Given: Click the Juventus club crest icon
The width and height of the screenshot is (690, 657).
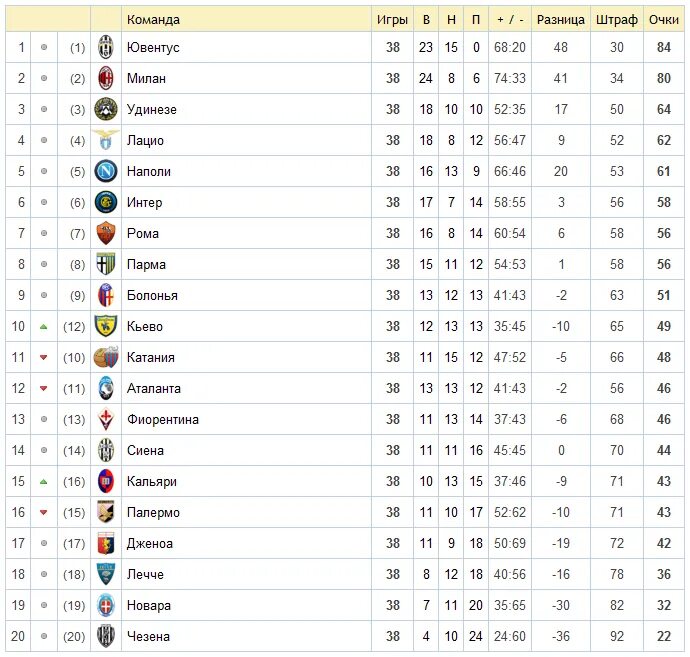Looking at the screenshot, I should pyautogui.click(x=106, y=47).
